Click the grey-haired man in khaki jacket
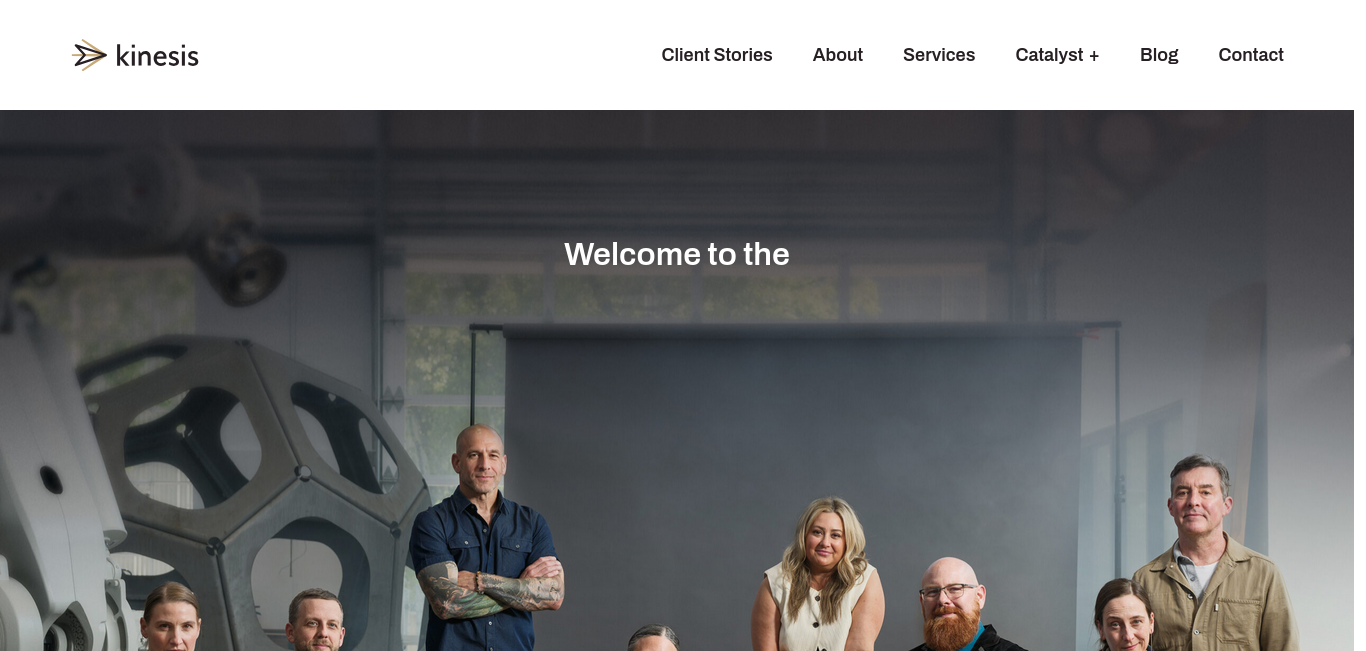Screen dimensions: 1366x651 click(x=1213, y=555)
